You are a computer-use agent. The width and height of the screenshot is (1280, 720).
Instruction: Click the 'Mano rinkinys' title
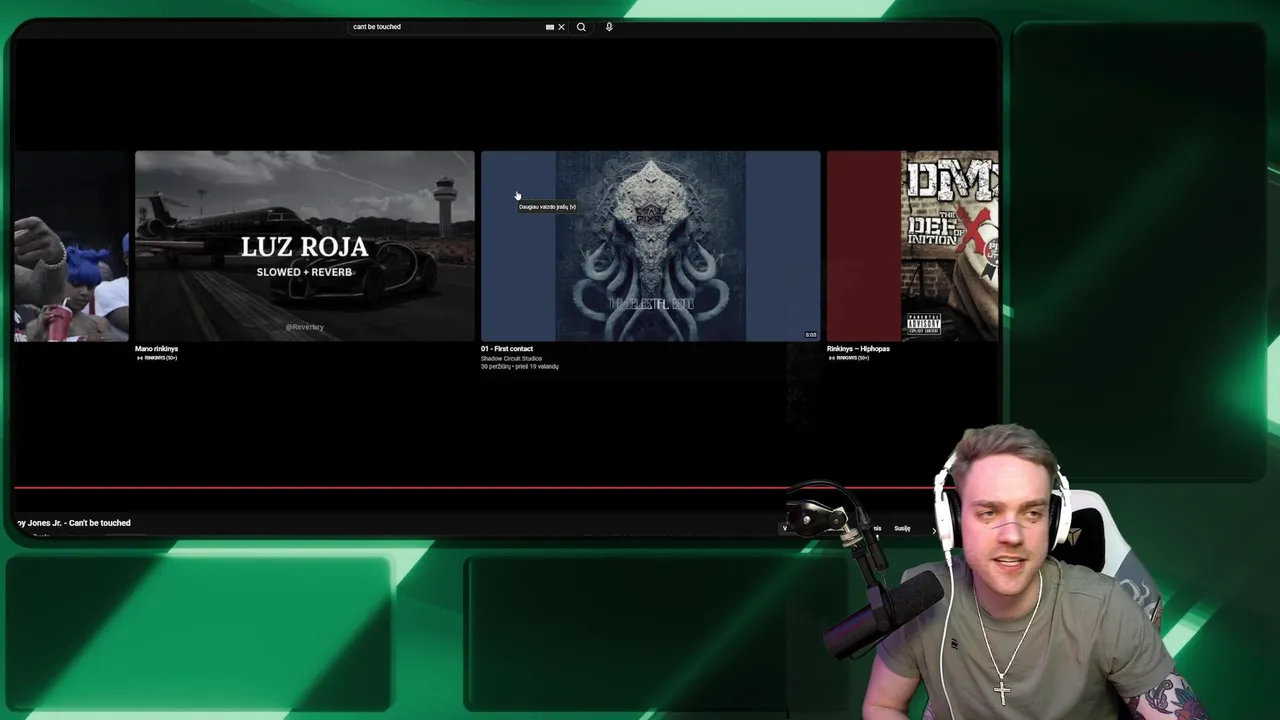157,349
